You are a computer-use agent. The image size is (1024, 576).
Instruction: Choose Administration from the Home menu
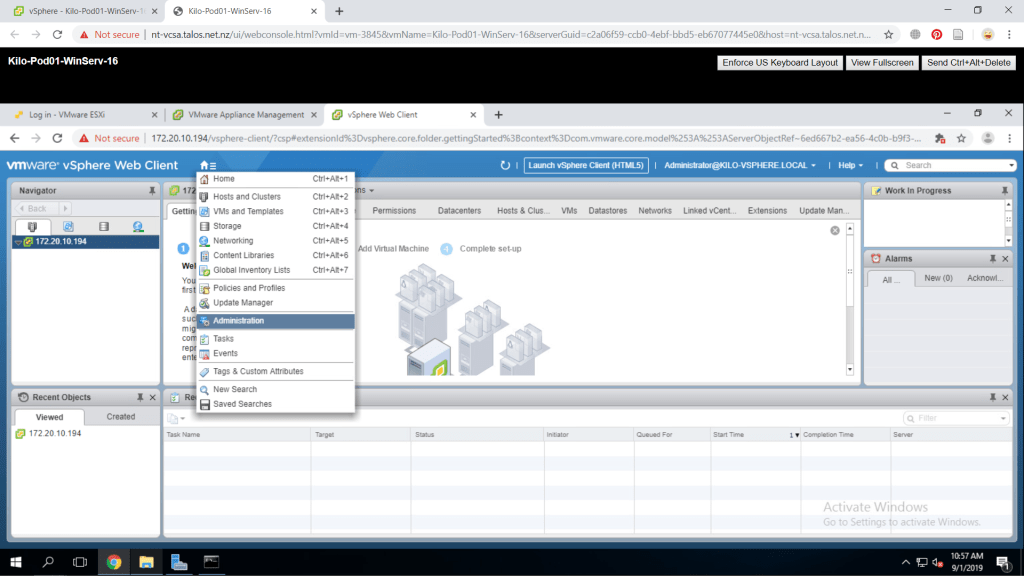coord(238,321)
